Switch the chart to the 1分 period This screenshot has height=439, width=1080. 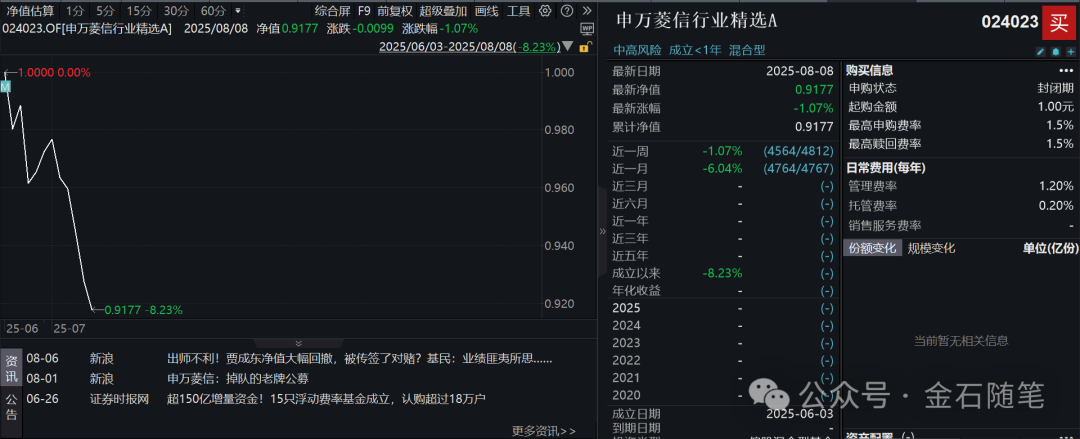coord(74,11)
